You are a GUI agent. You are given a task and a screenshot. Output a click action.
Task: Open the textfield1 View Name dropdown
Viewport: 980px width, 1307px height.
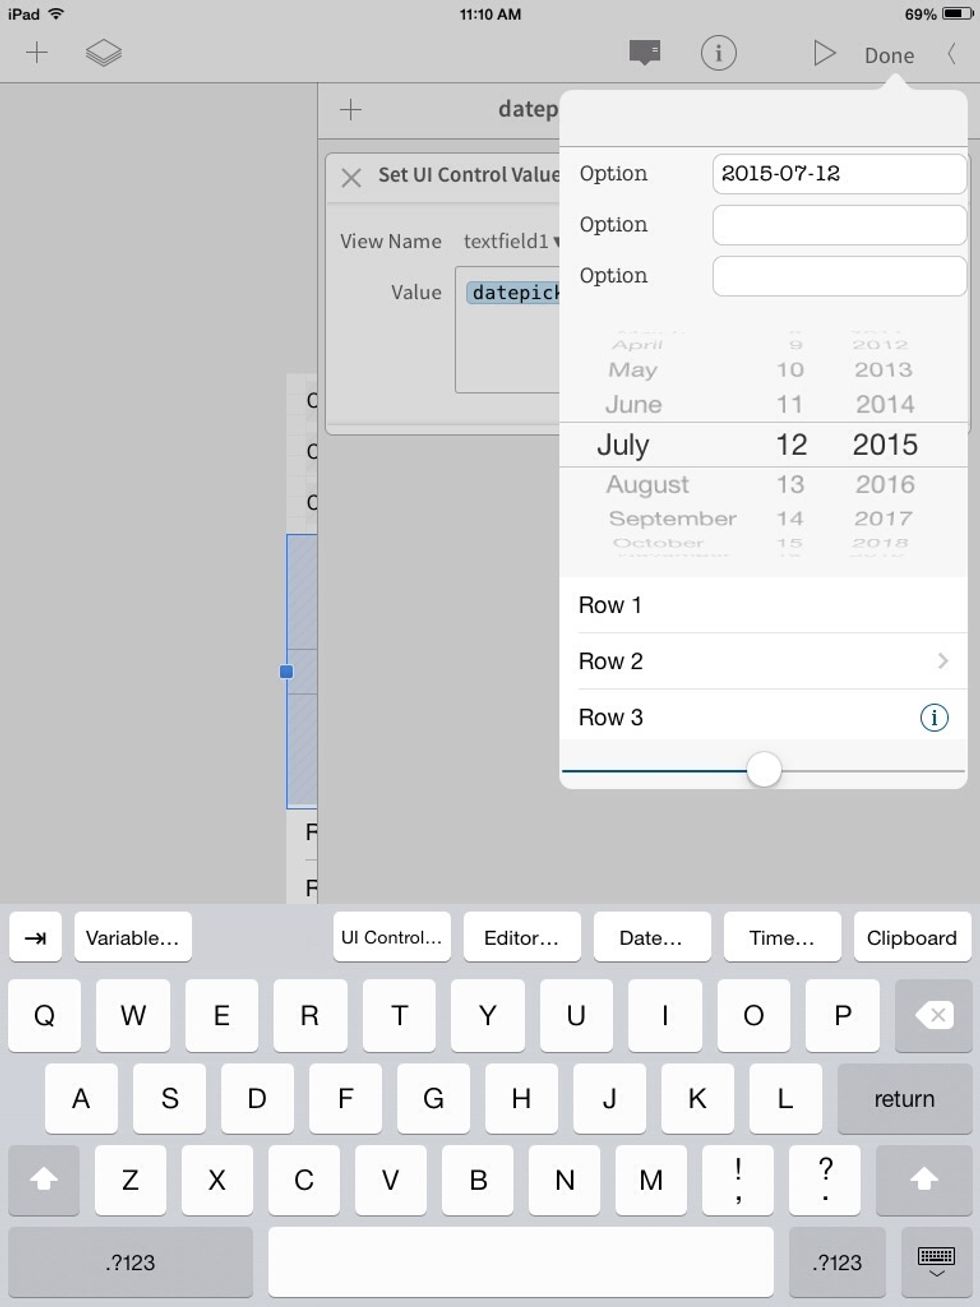(x=510, y=241)
